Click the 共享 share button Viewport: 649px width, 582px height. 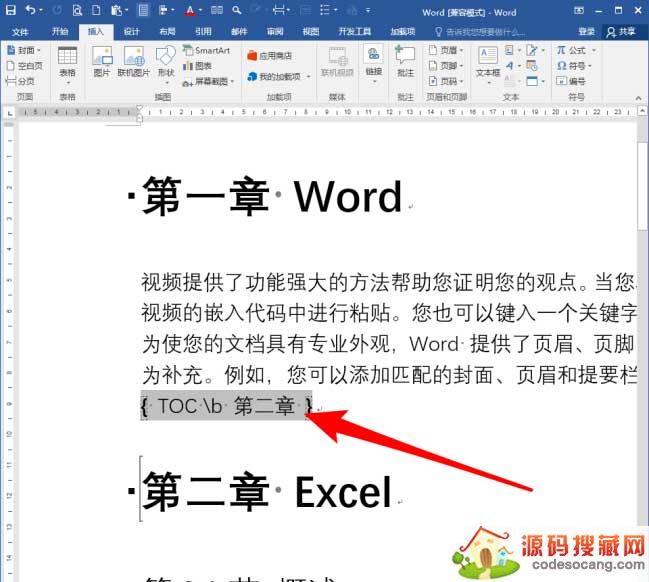621,31
